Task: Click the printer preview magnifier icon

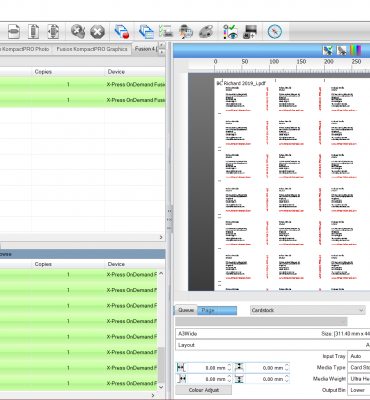Action: tap(185, 32)
